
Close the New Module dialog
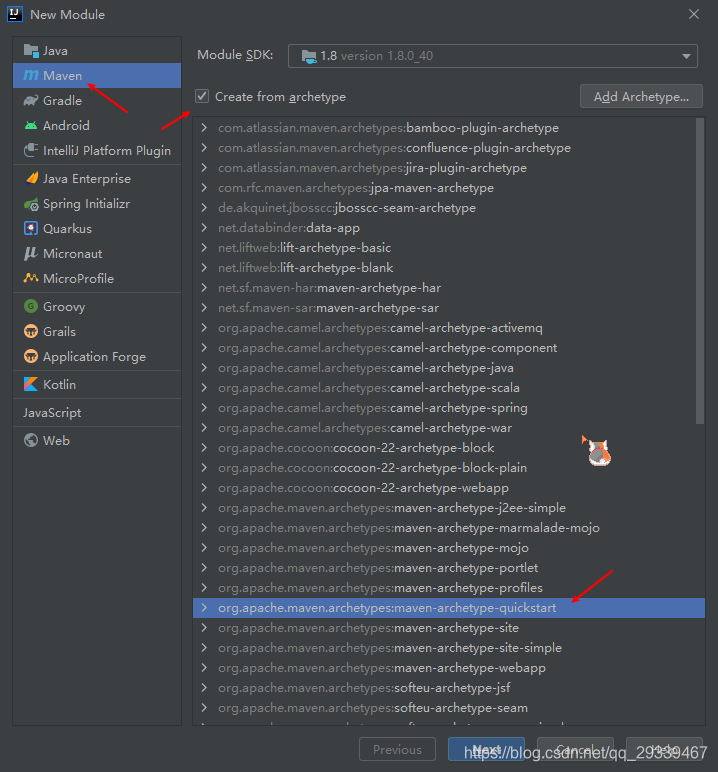(694, 14)
